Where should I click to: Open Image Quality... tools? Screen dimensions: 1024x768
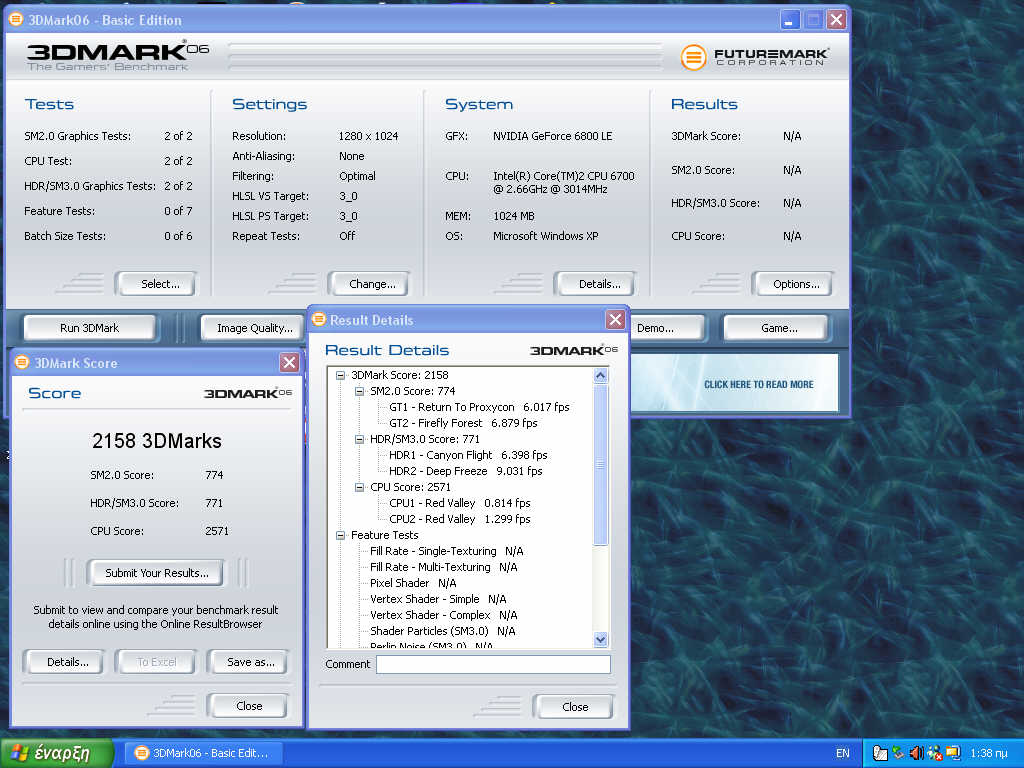[255, 328]
